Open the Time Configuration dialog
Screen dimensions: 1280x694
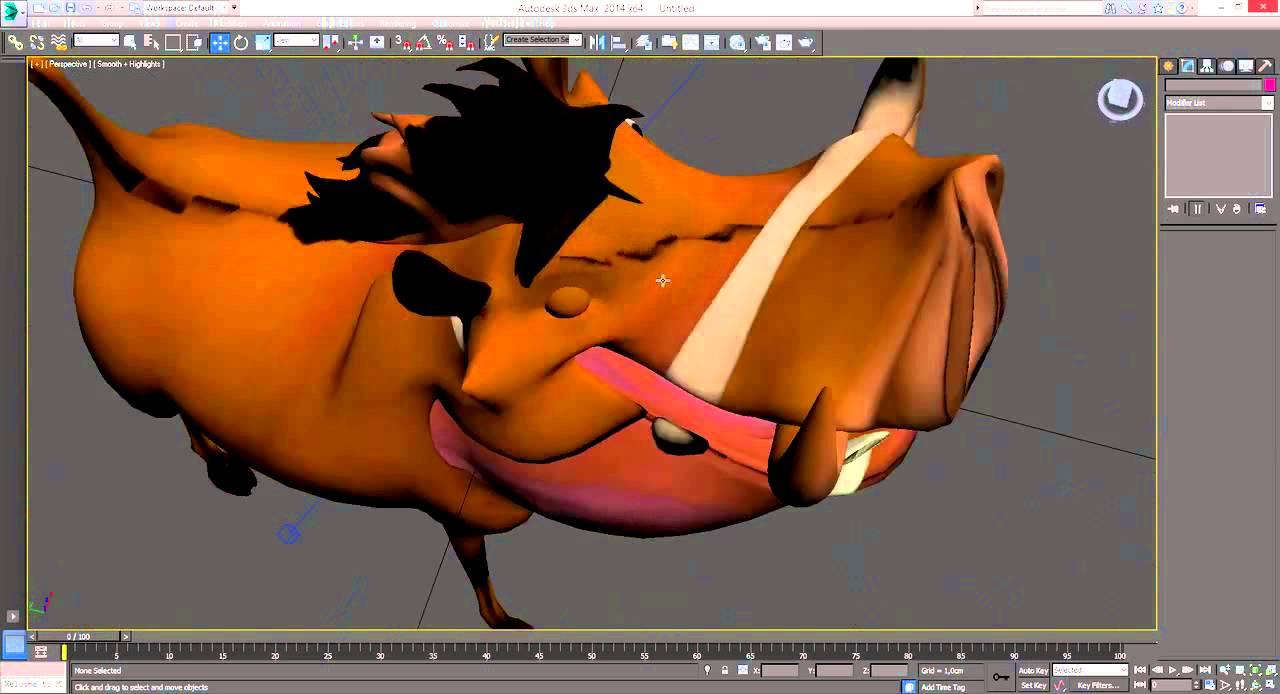click(1210, 685)
